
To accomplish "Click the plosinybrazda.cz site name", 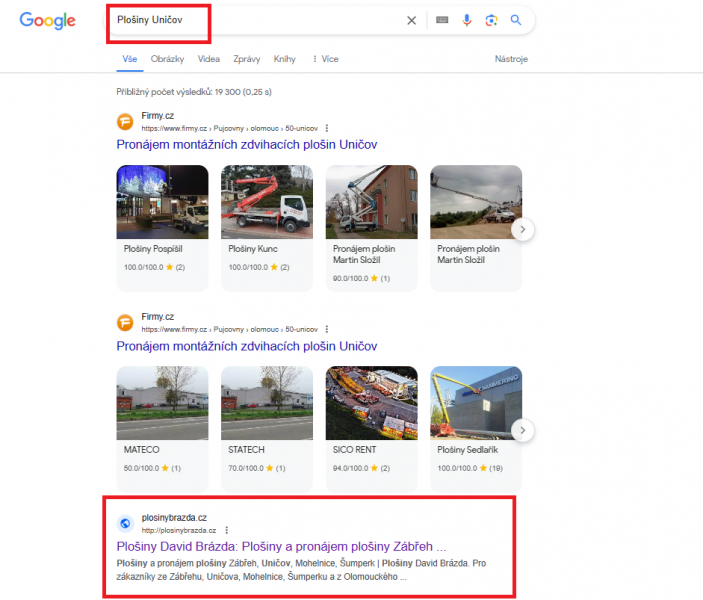I will coord(174,517).
